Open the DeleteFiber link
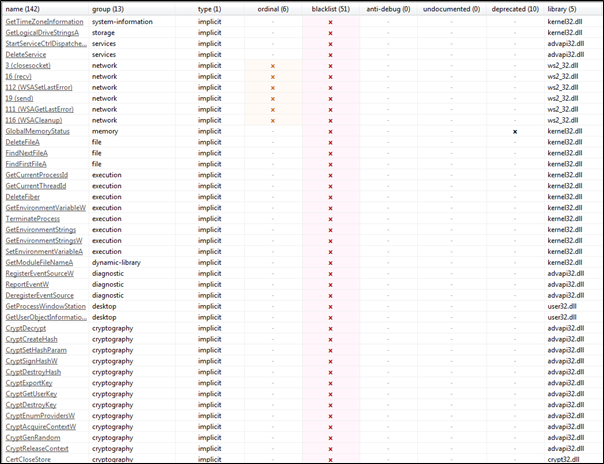The height and width of the screenshot is (464, 604). [x=23, y=197]
